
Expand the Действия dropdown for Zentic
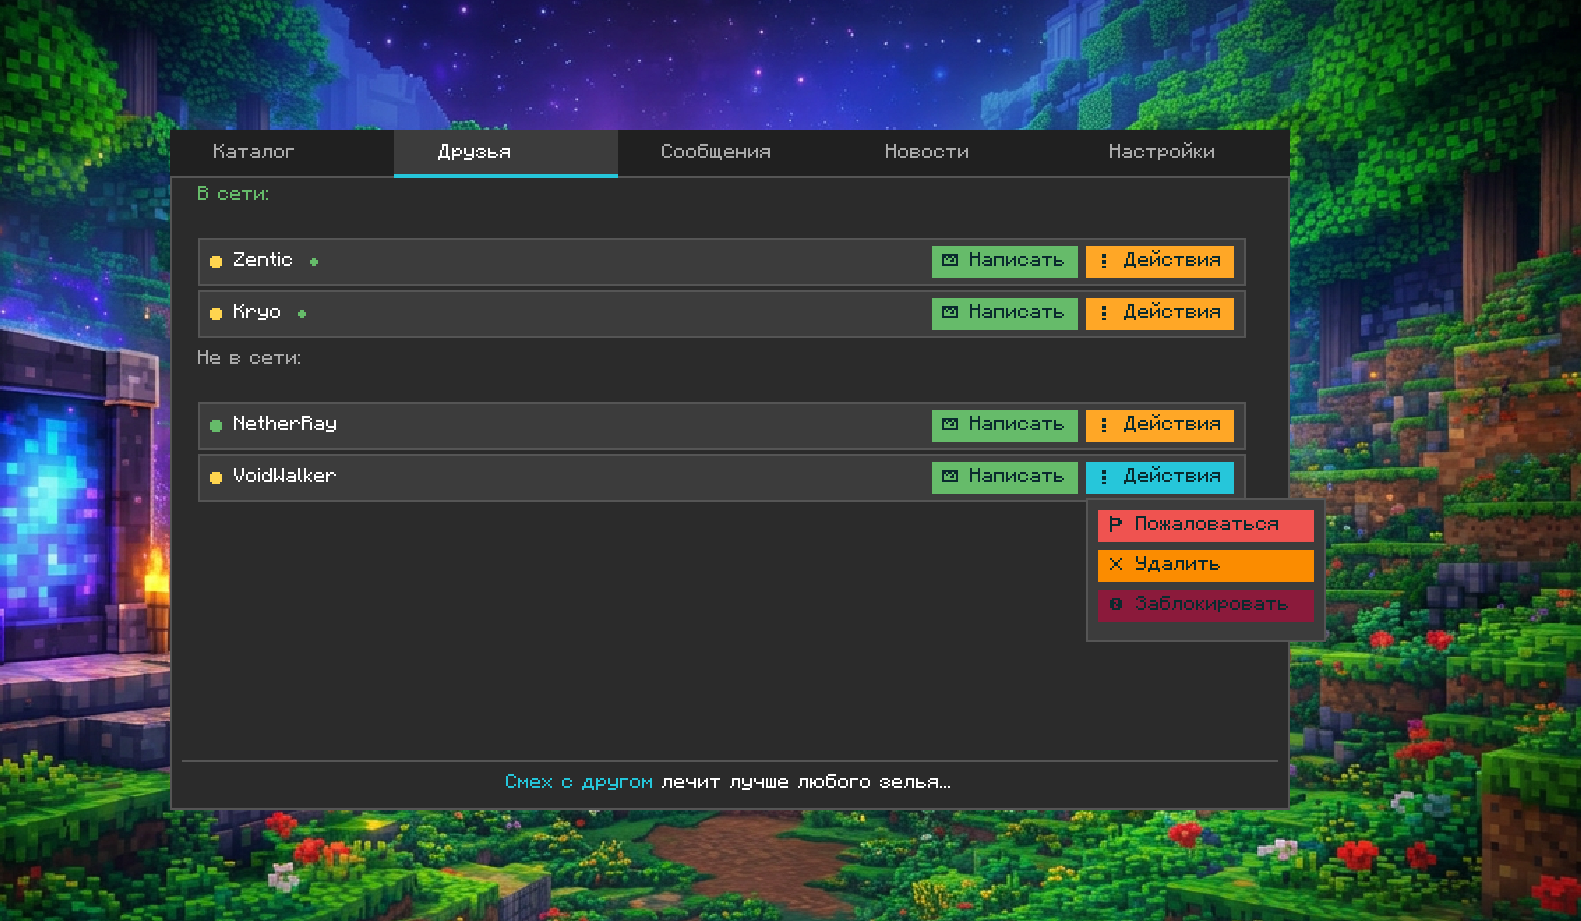[1160, 261]
